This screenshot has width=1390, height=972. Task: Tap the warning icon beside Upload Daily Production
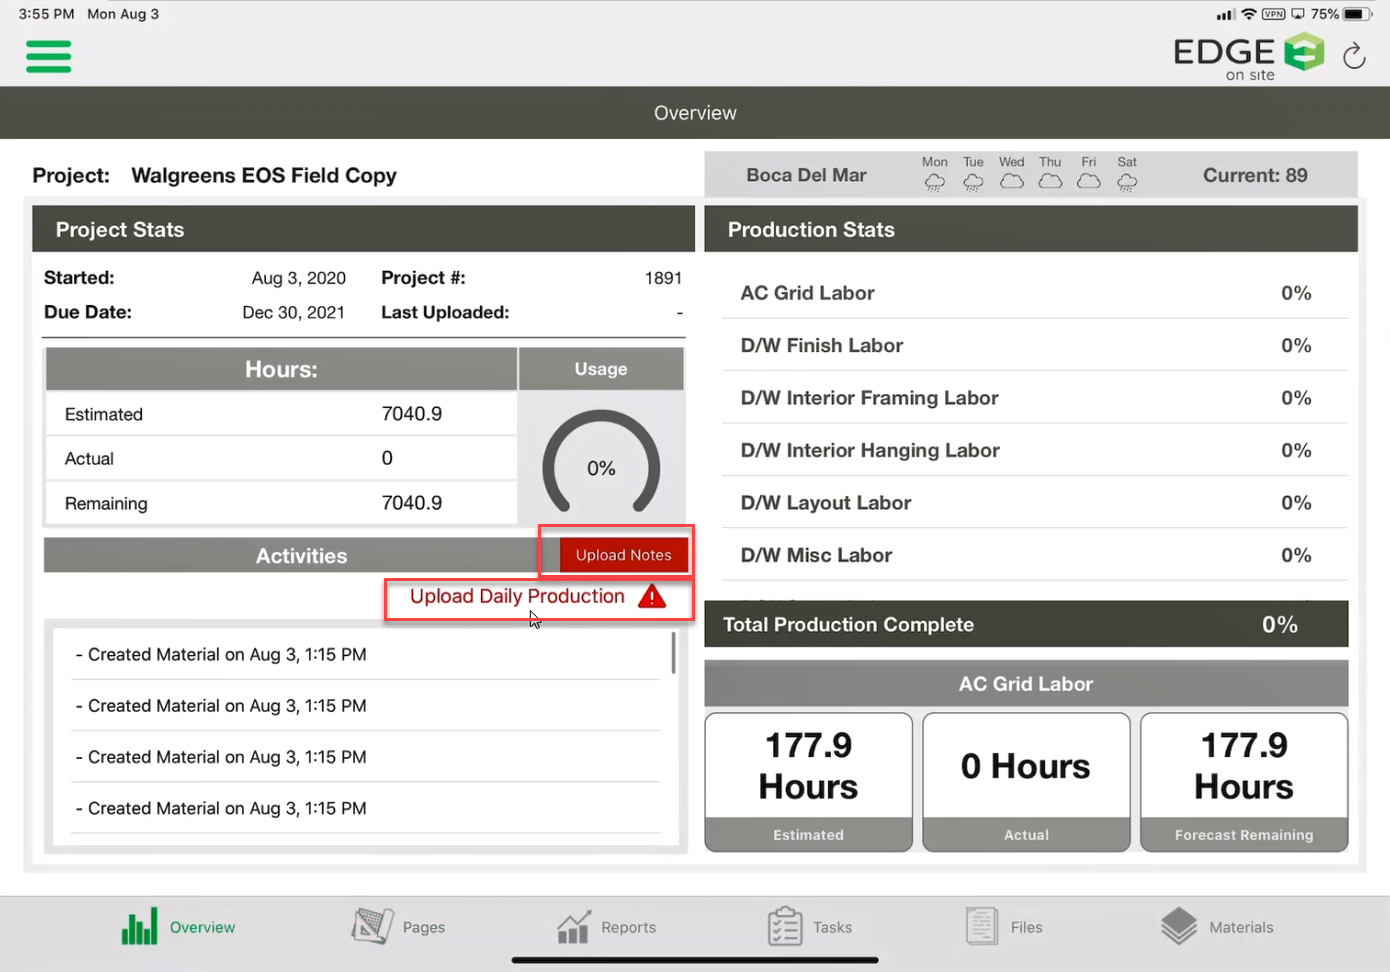[652, 596]
